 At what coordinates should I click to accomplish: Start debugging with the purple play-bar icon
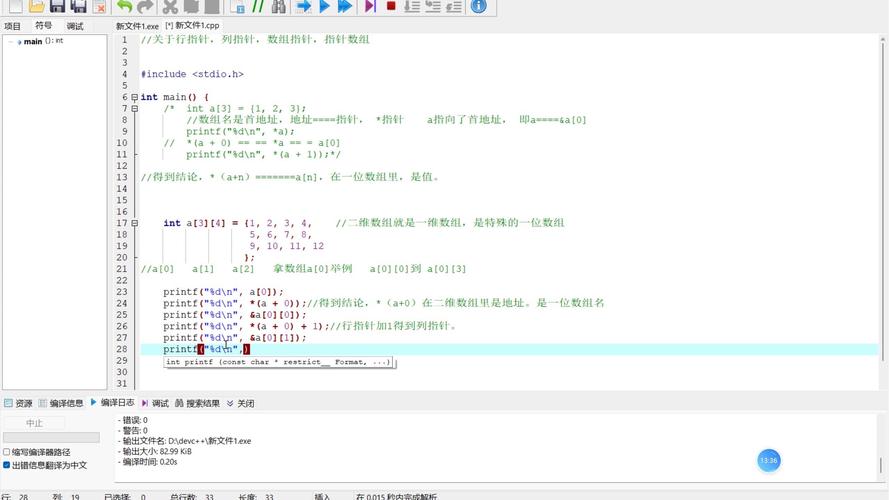370,6
